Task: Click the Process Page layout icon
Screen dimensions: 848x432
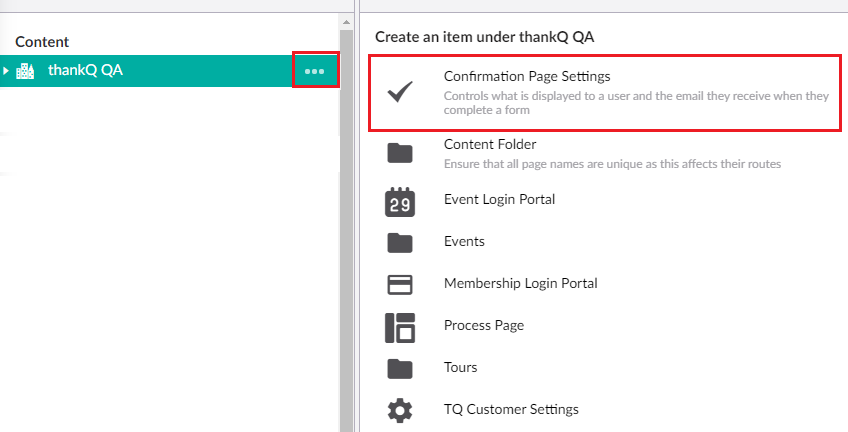Action: click(x=400, y=328)
